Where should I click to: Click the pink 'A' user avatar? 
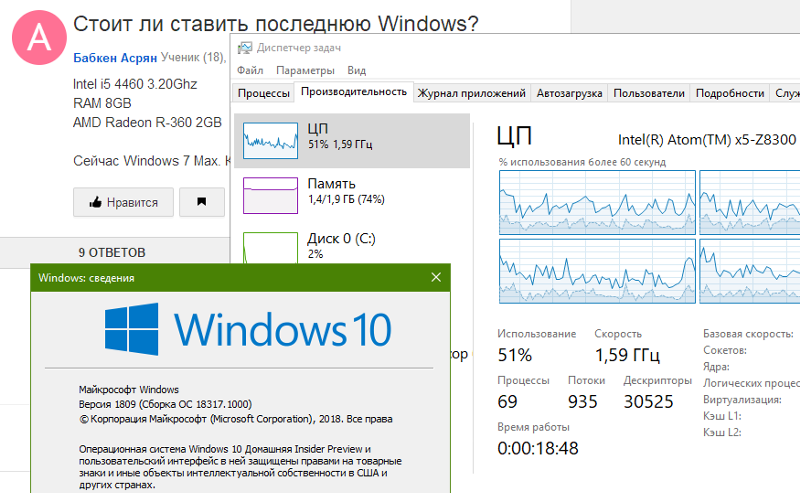pos(39,39)
